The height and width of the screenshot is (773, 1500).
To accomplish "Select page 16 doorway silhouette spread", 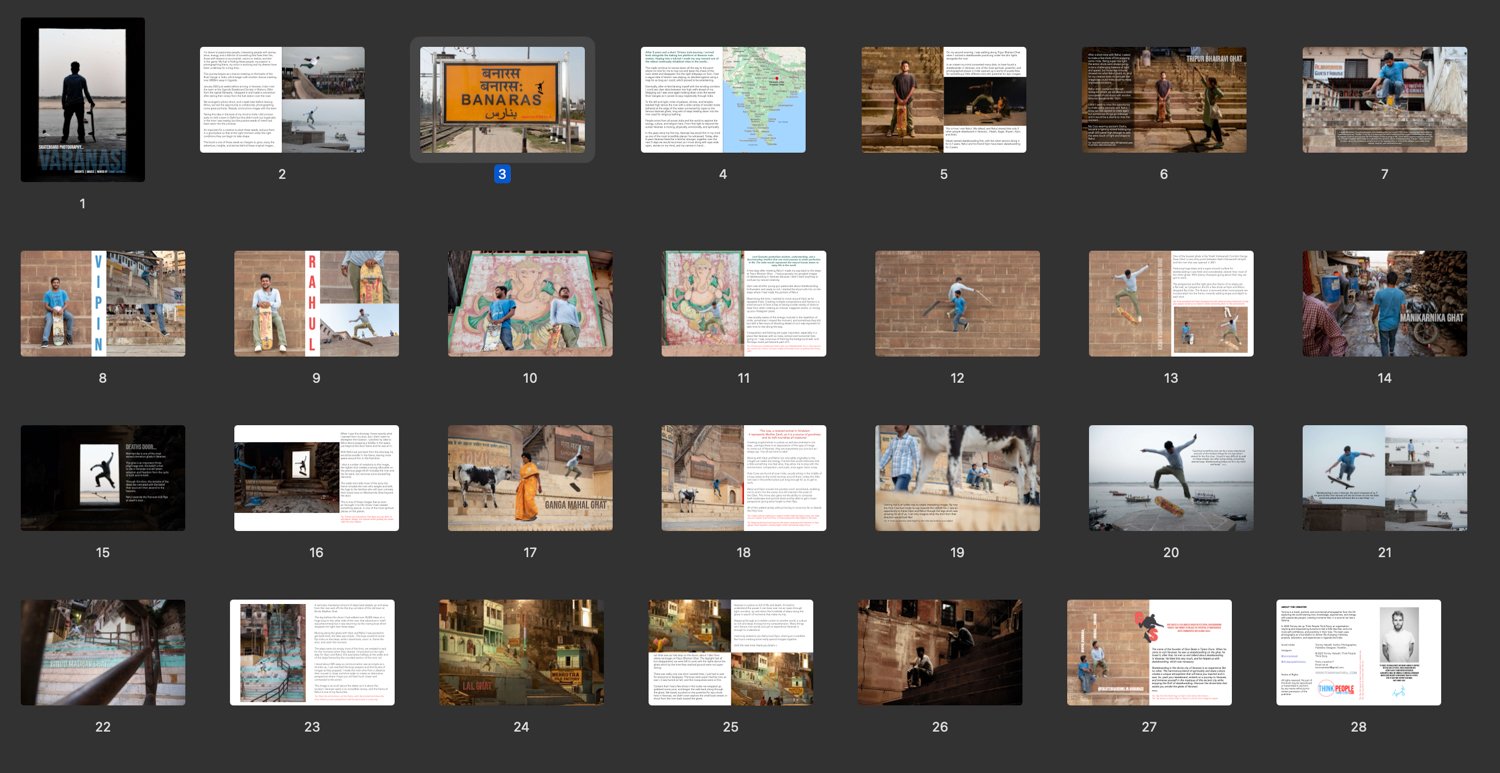I will [316, 478].
